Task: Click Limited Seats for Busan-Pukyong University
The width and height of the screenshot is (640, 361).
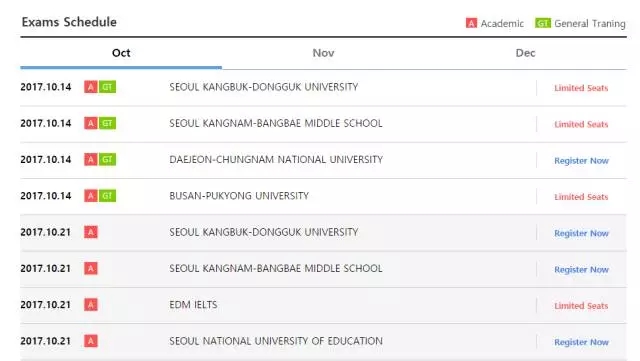Action: 581,197
